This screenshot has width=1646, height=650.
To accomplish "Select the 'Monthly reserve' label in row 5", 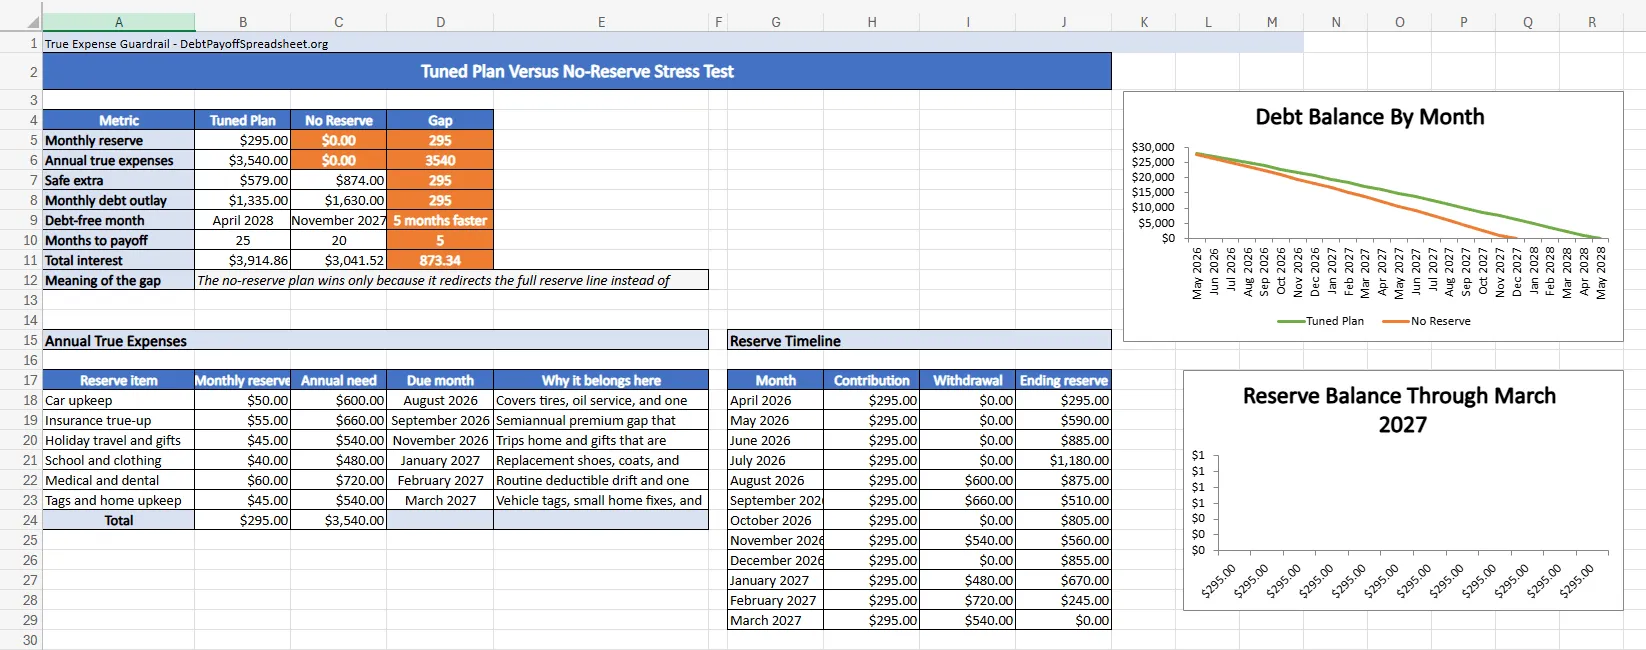I will click(119, 140).
